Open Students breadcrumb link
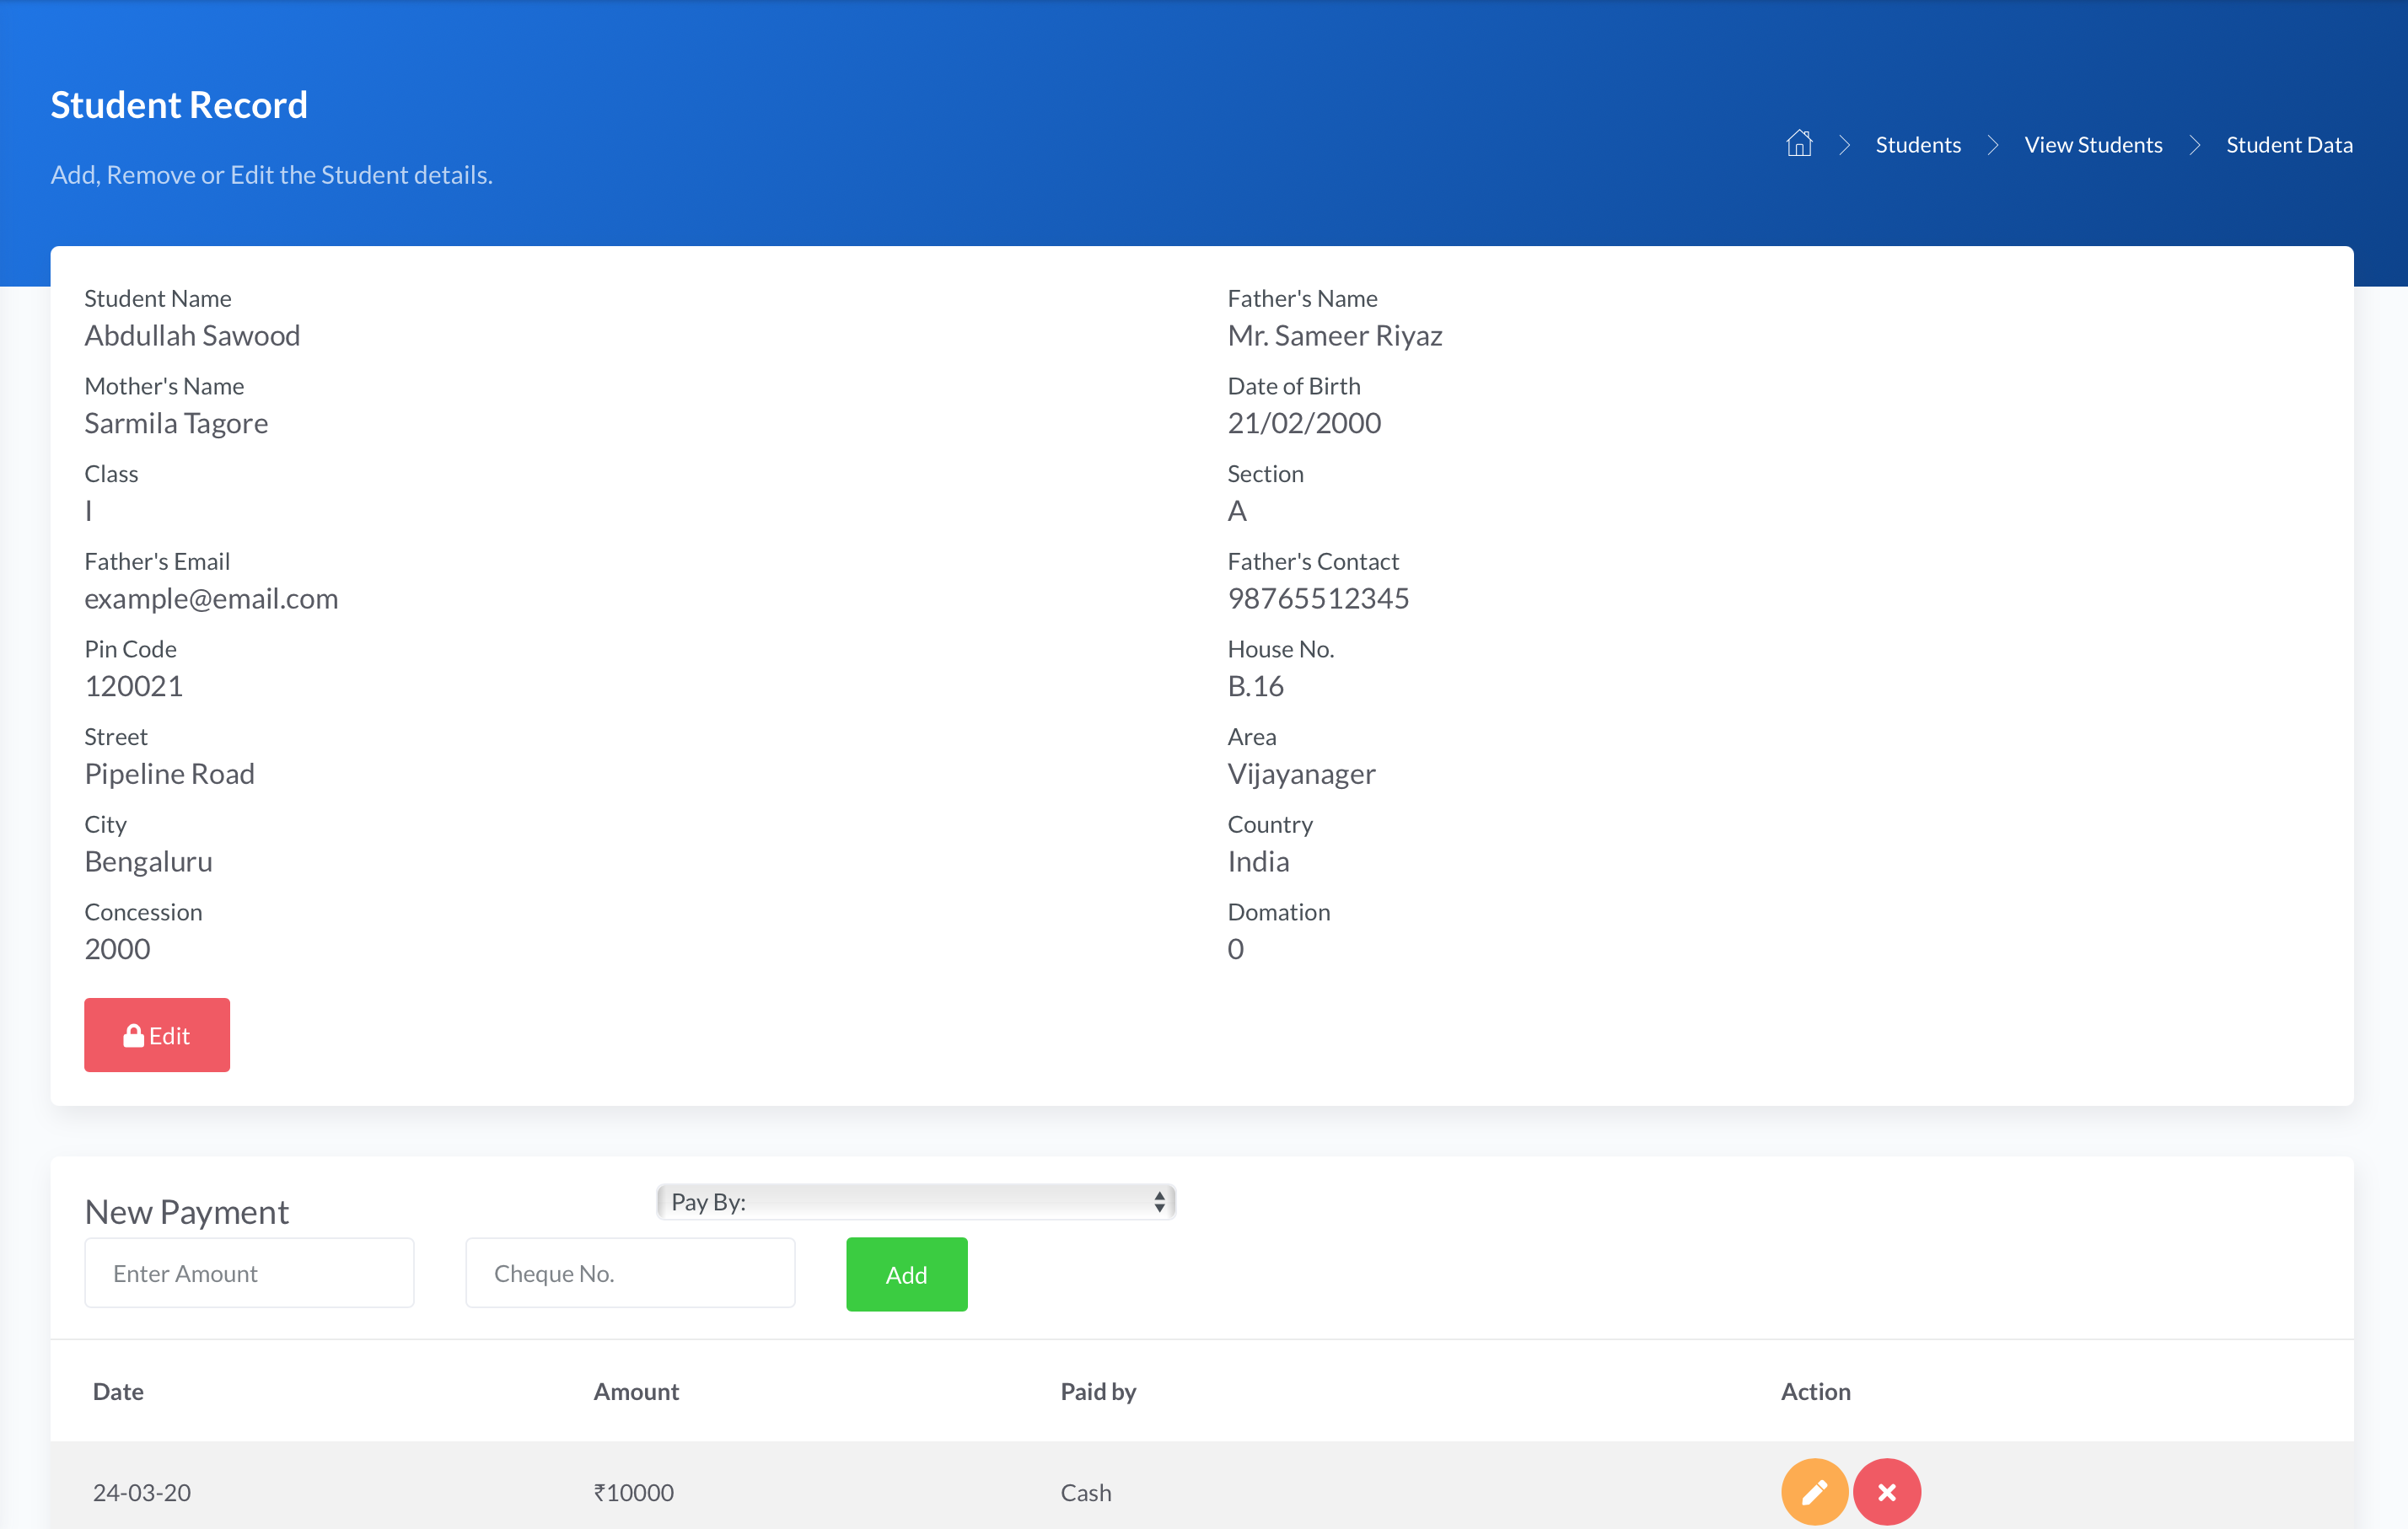2408x1529 pixels. 1917,145
